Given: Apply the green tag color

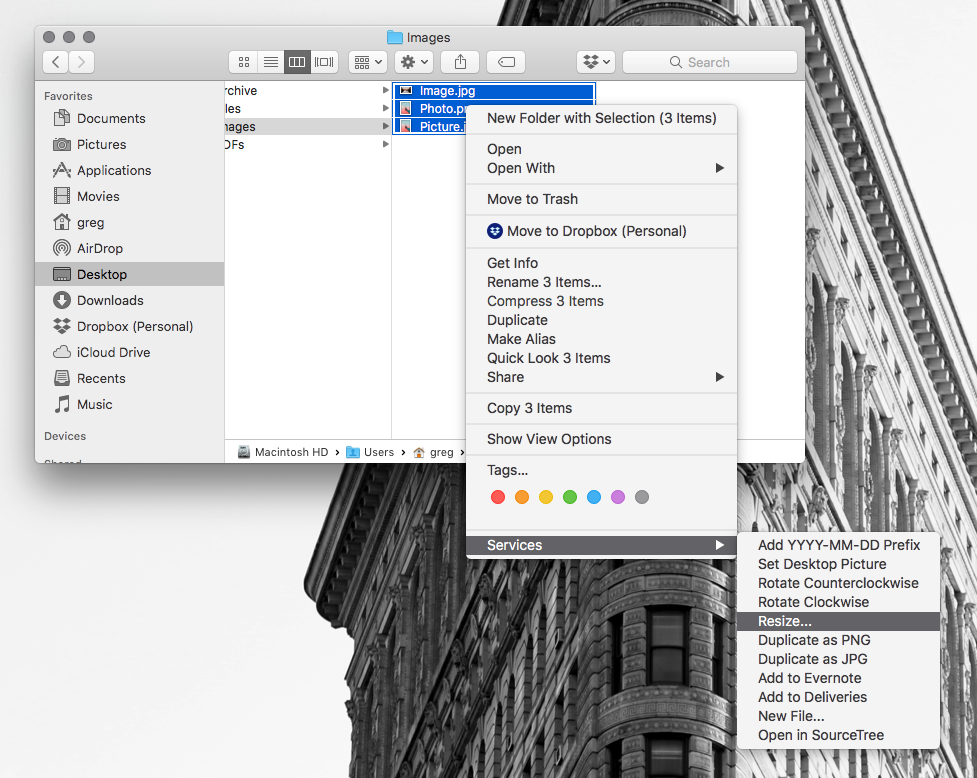Looking at the screenshot, I should coord(570,497).
